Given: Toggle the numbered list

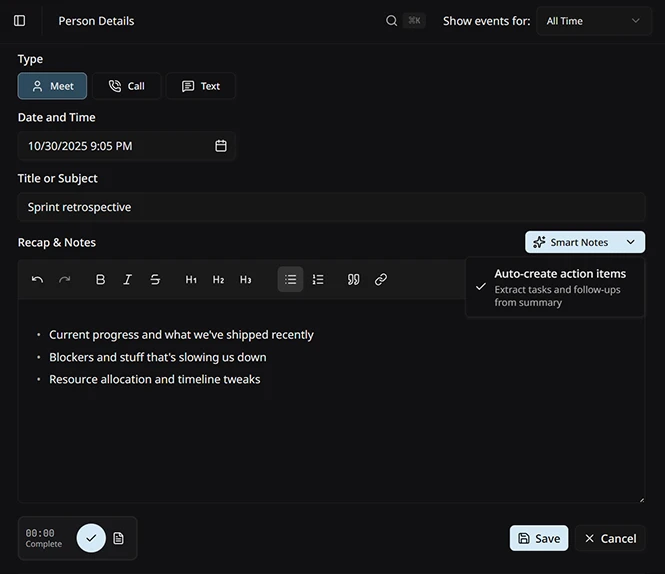Looking at the screenshot, I should (318, 280).
